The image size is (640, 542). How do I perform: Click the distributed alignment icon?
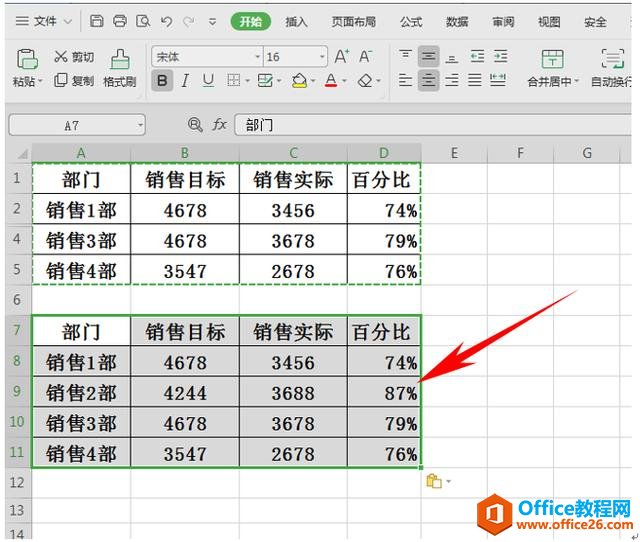[x=498, y=80]
